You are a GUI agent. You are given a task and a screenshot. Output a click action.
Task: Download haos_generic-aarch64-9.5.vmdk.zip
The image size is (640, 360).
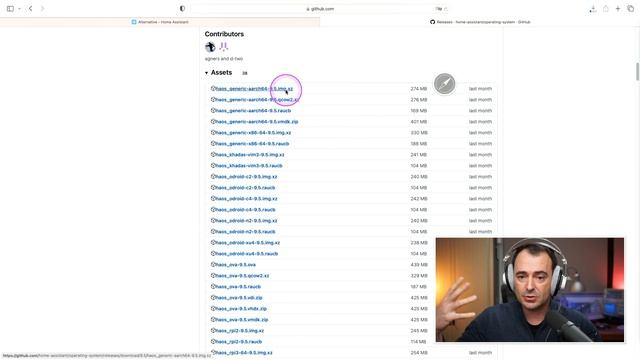pyautogui.click(x=256, y=122)
